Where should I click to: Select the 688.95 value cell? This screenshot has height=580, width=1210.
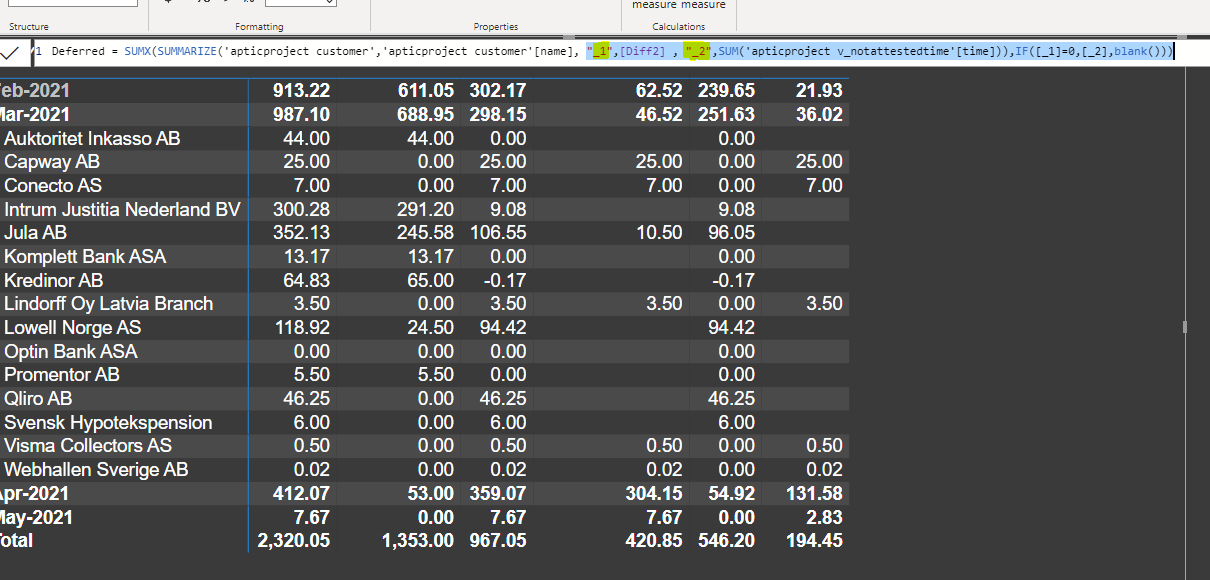click(x=426, y=115)
